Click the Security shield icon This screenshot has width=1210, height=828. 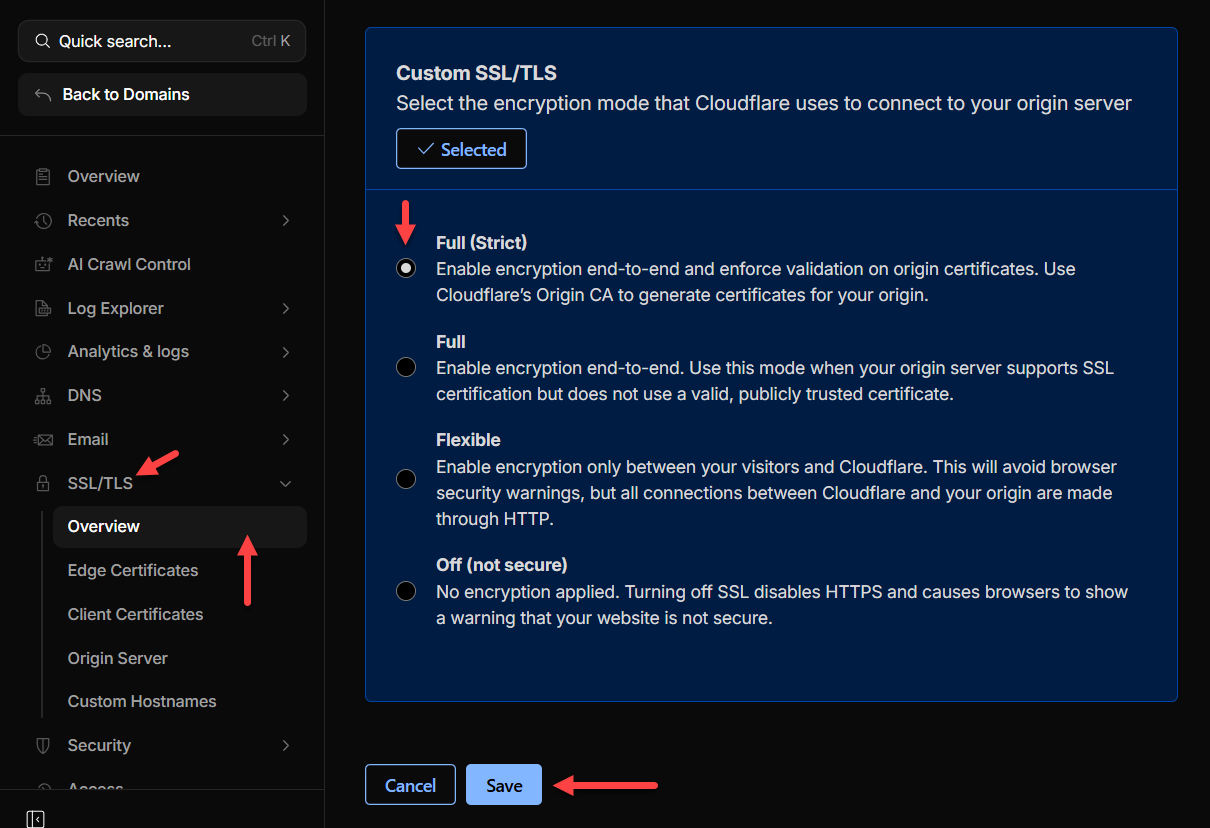click(43, 746)
